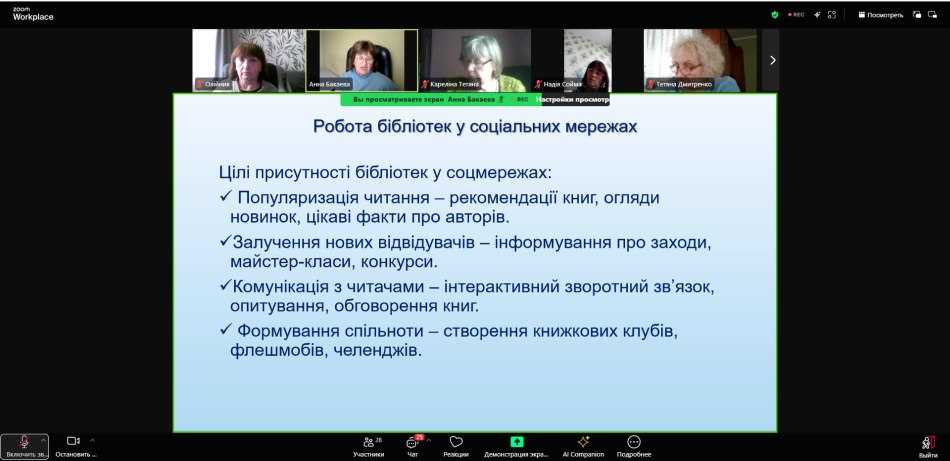Open the Подробнее more options menu

[633, 444]
